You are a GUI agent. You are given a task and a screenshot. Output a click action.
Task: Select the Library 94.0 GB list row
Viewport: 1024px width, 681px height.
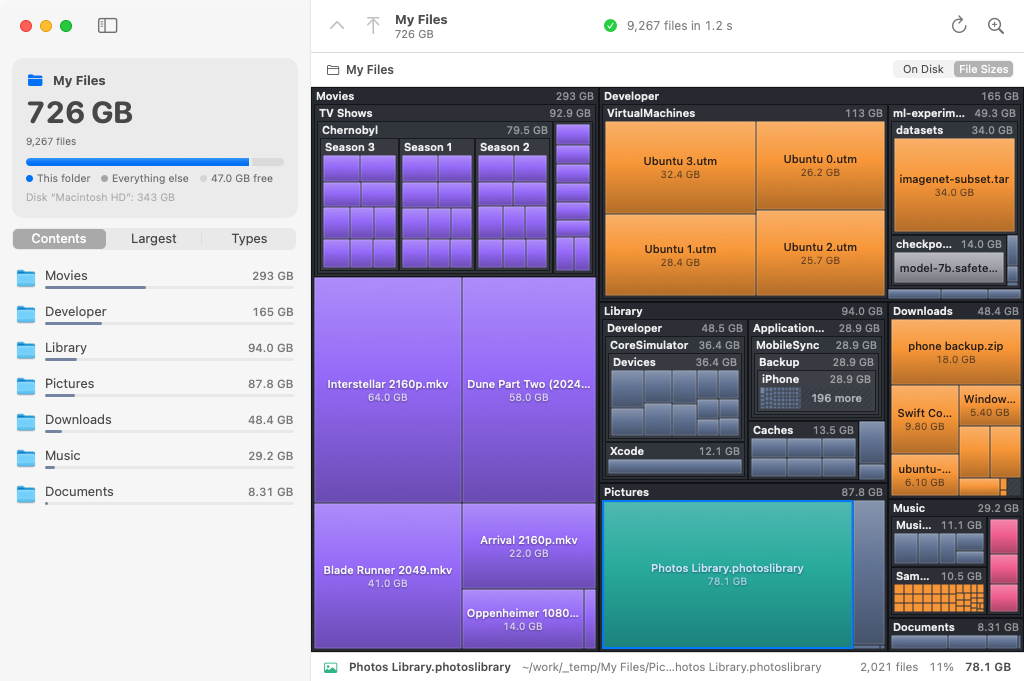(155, 349)
